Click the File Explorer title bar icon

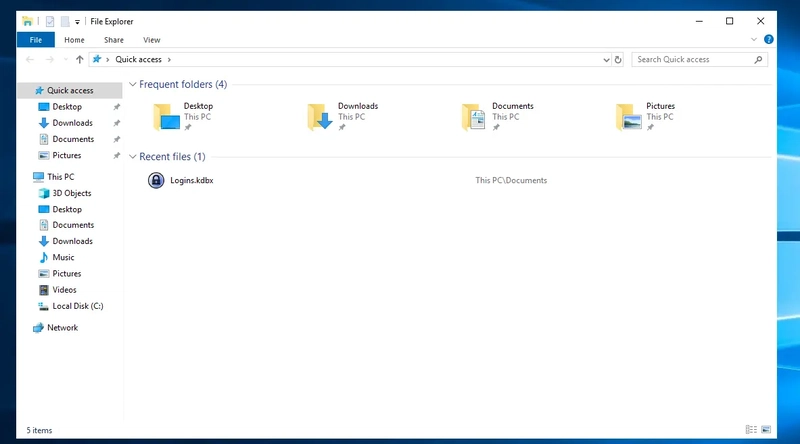(x=28, y=21)
